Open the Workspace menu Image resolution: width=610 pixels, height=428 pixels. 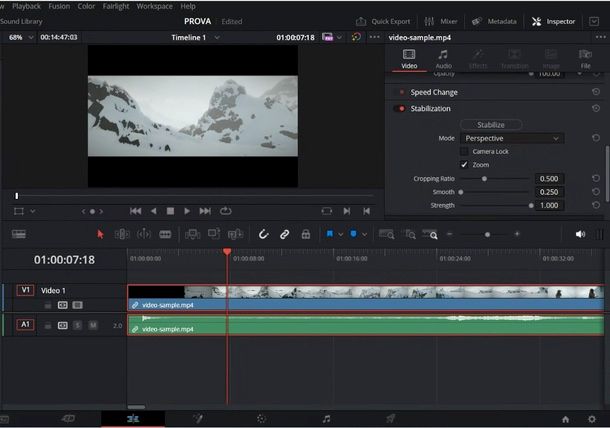coord(154,6)
